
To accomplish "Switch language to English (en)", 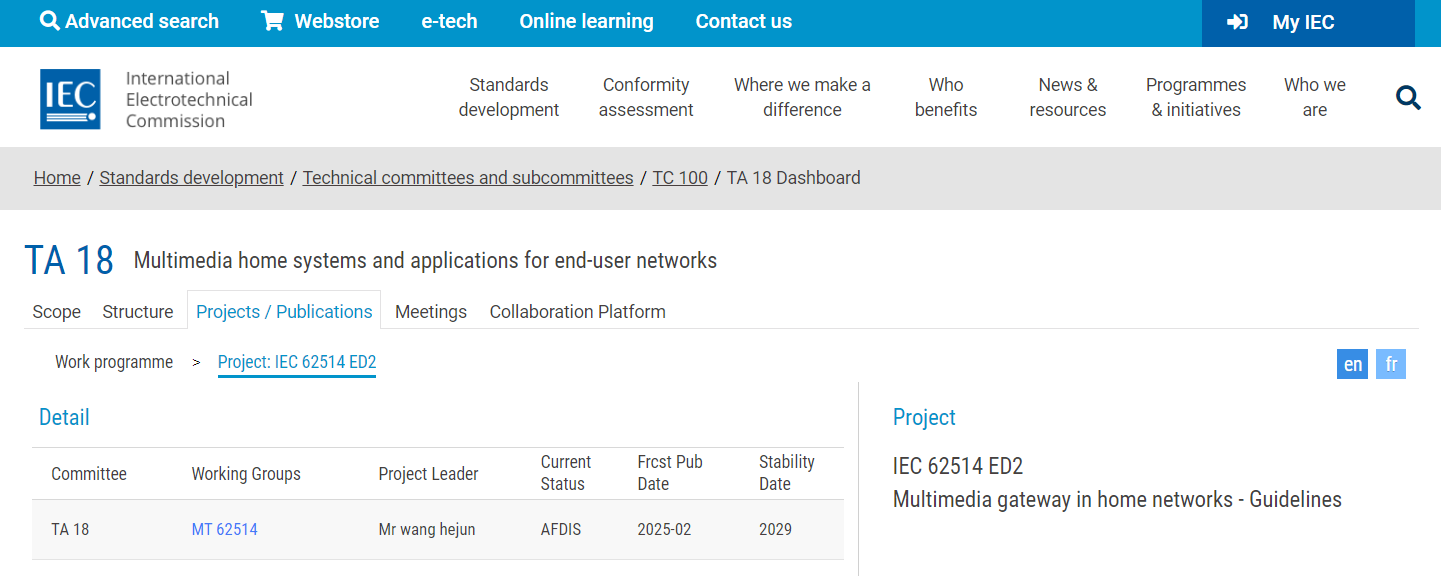I will tap(1352, 364).
